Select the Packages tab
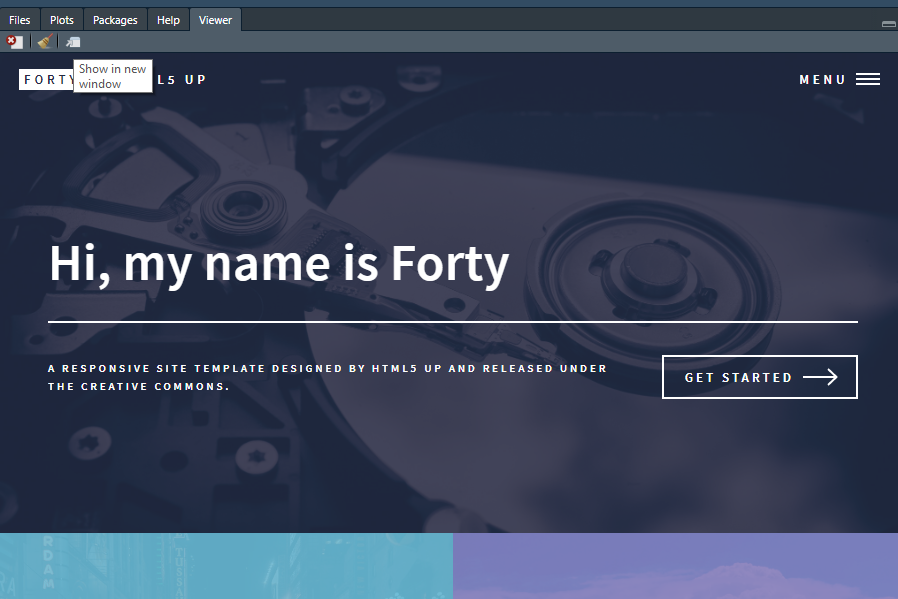898x599 pixels. coord(115,20)
